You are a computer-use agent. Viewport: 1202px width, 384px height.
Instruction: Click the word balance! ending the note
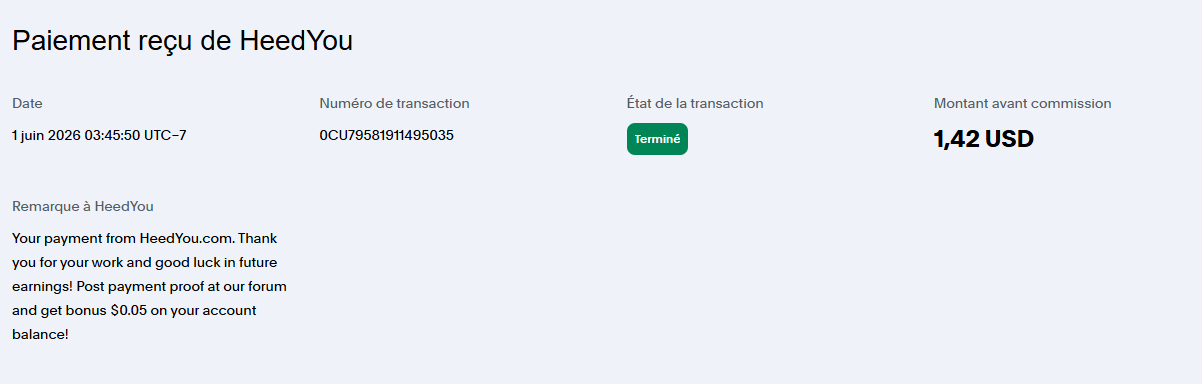click(x=40, y=335)
